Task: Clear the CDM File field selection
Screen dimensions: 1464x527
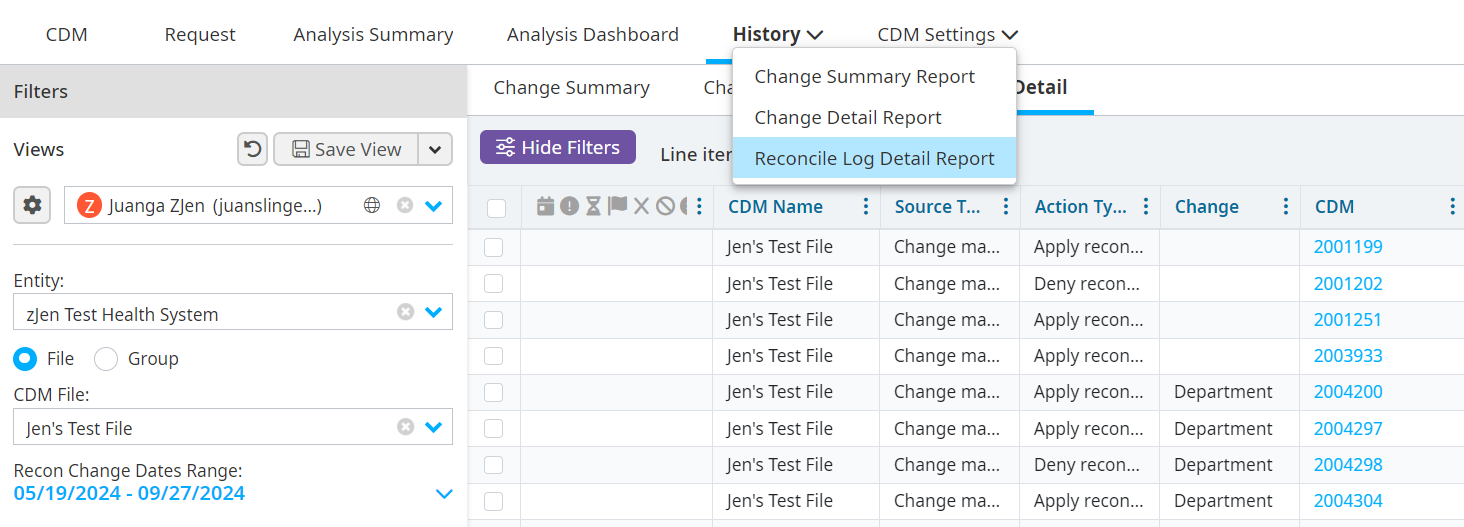Action: click(x=405, y=427)
